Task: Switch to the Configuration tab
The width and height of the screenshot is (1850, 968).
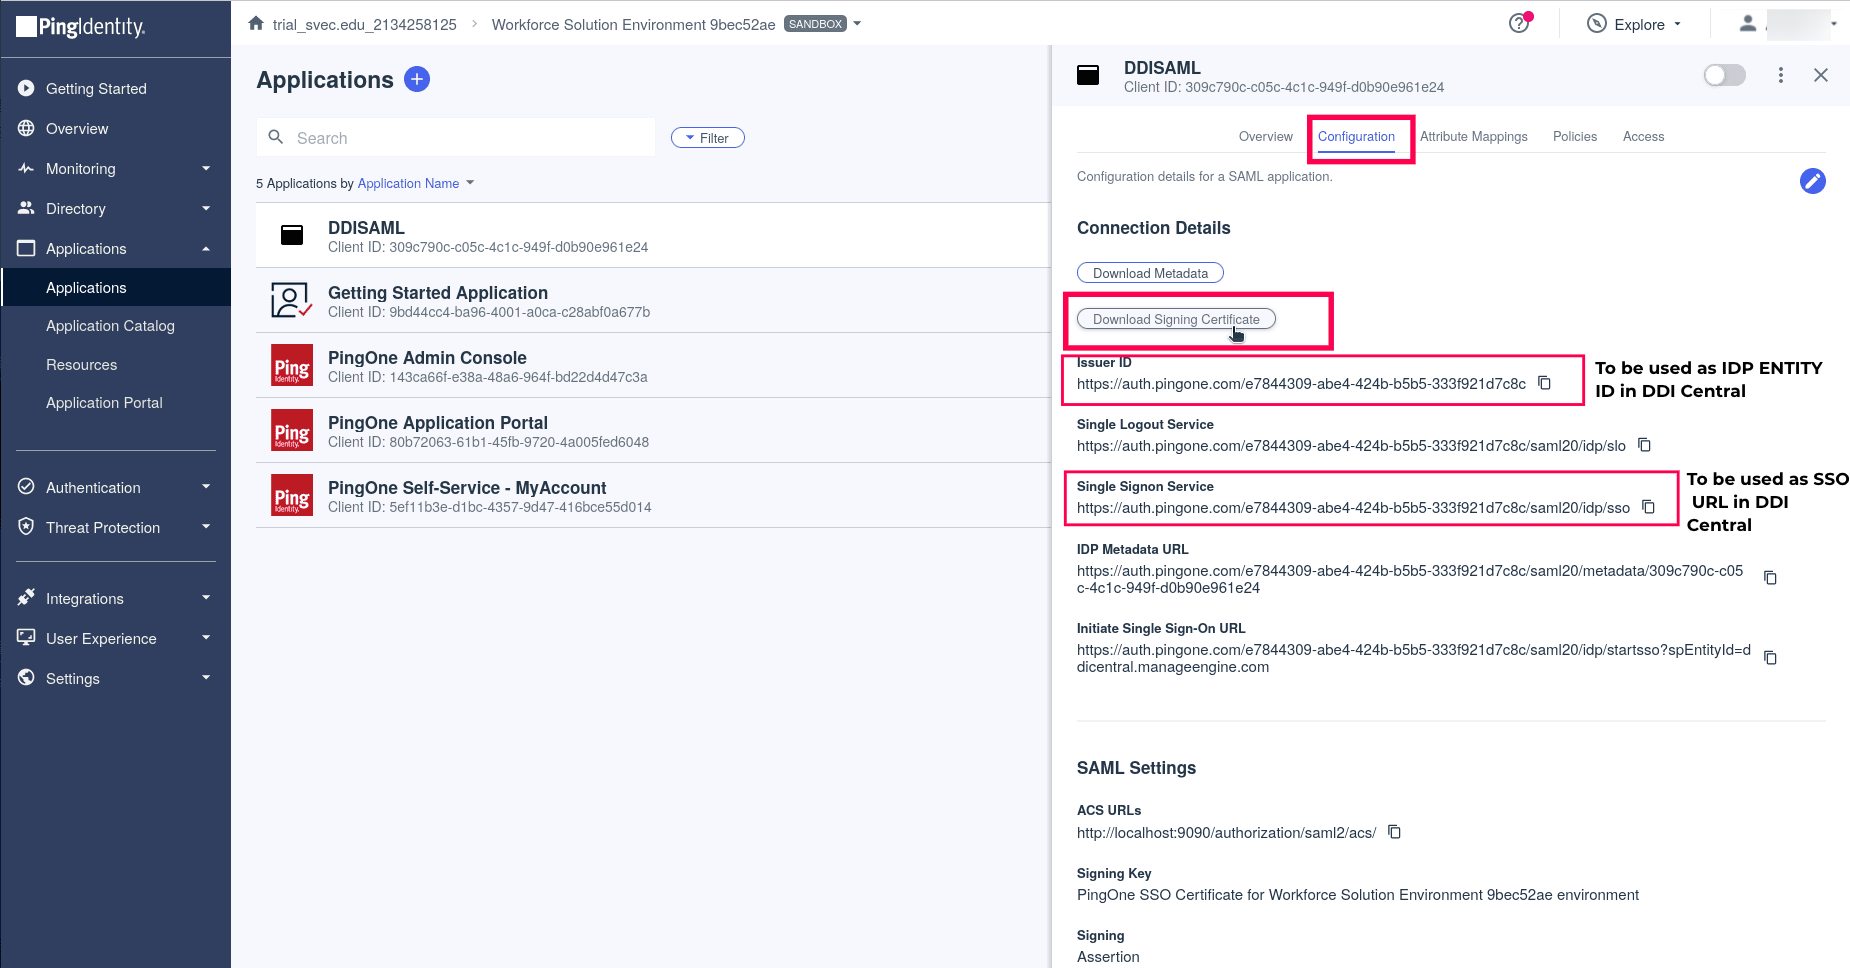Action: point(1356,137)
